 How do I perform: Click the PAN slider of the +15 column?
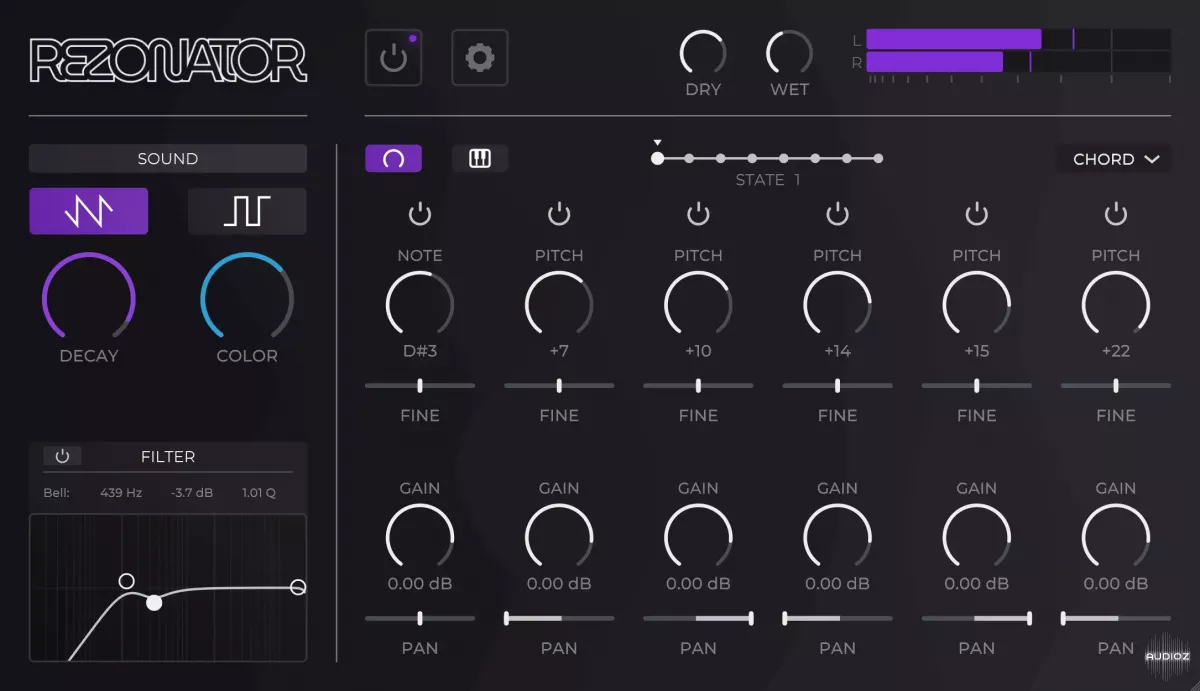pos(976,618)
